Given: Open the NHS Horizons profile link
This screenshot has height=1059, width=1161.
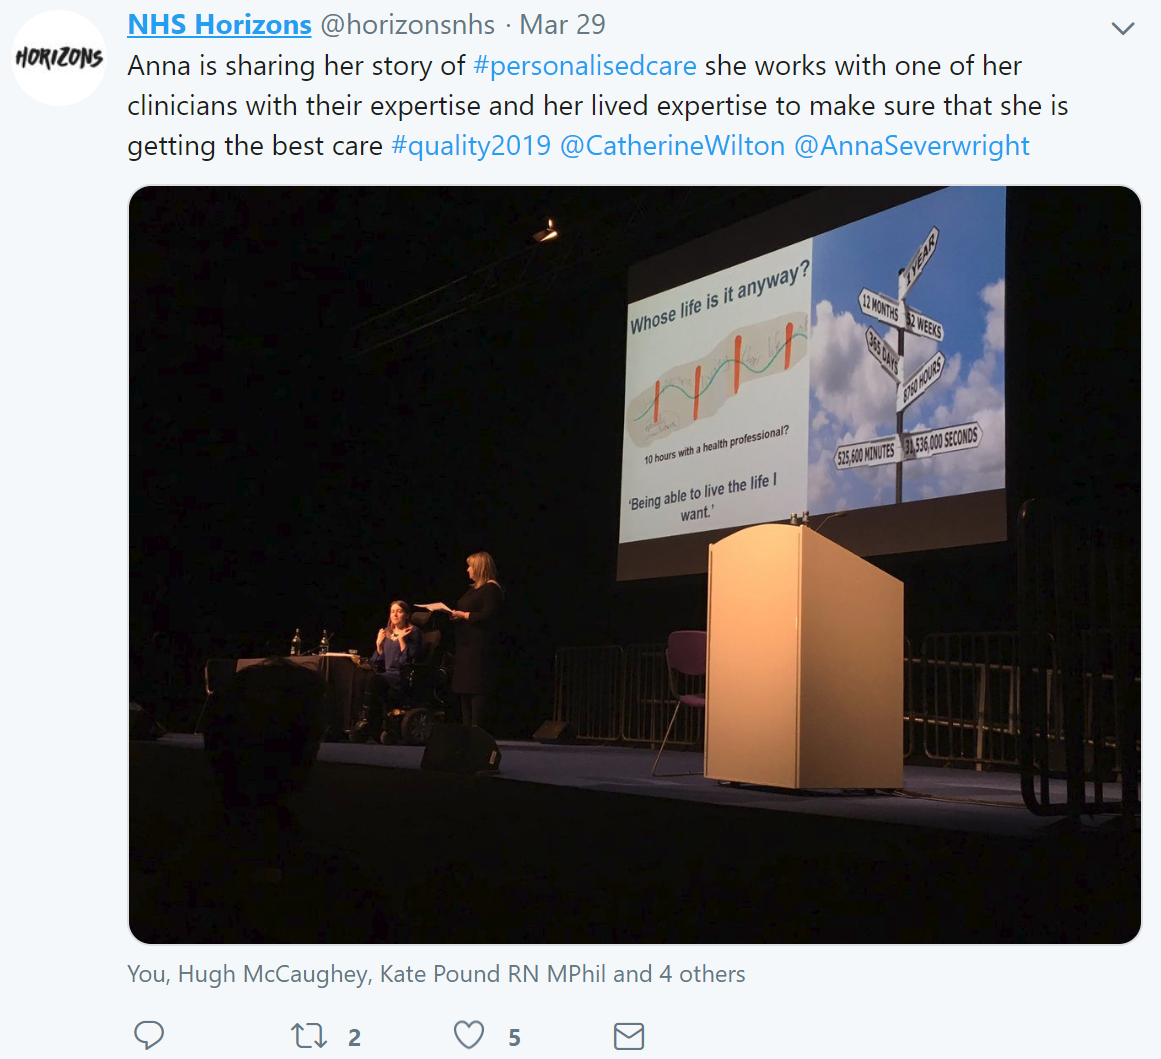Looking at the screenshot, I should [x=219, y=24].
